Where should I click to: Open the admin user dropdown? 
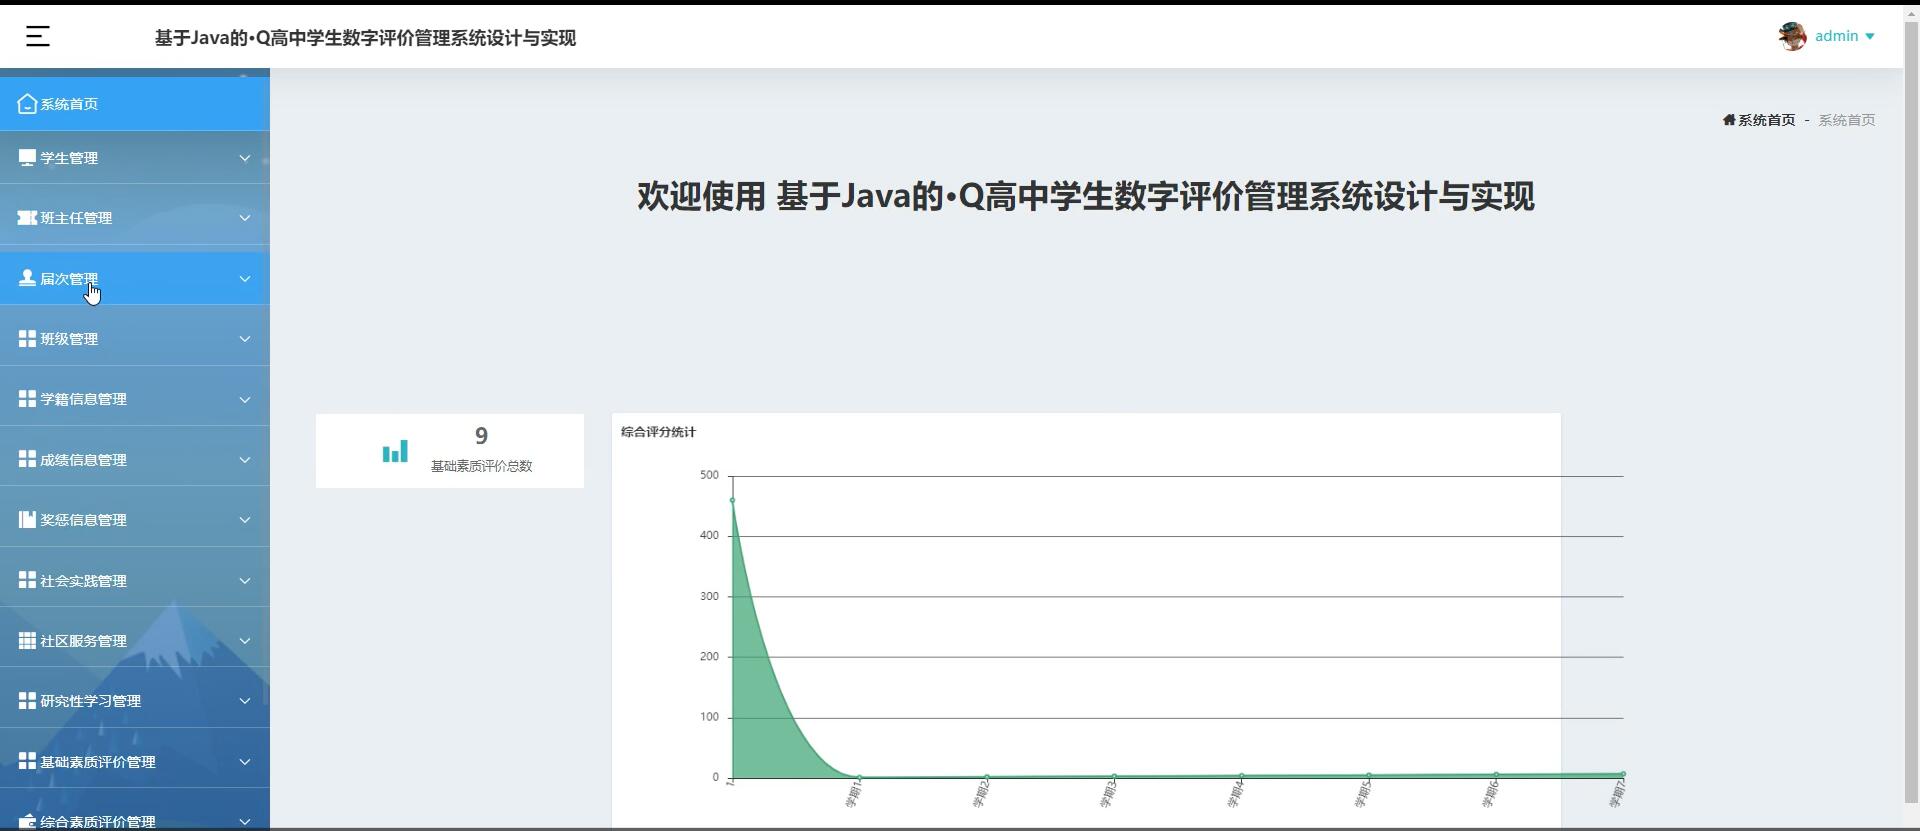1845,36
